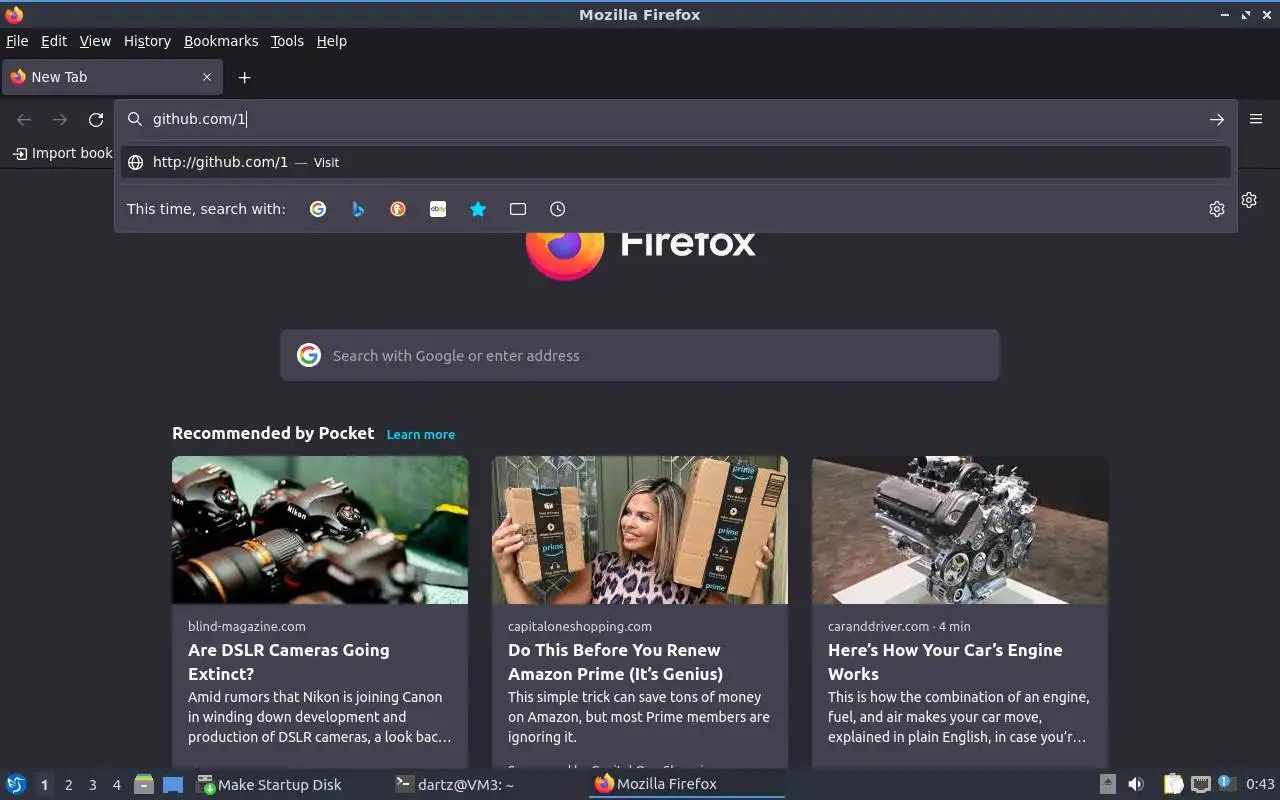Click the eject removable media tray icon

1108,784
